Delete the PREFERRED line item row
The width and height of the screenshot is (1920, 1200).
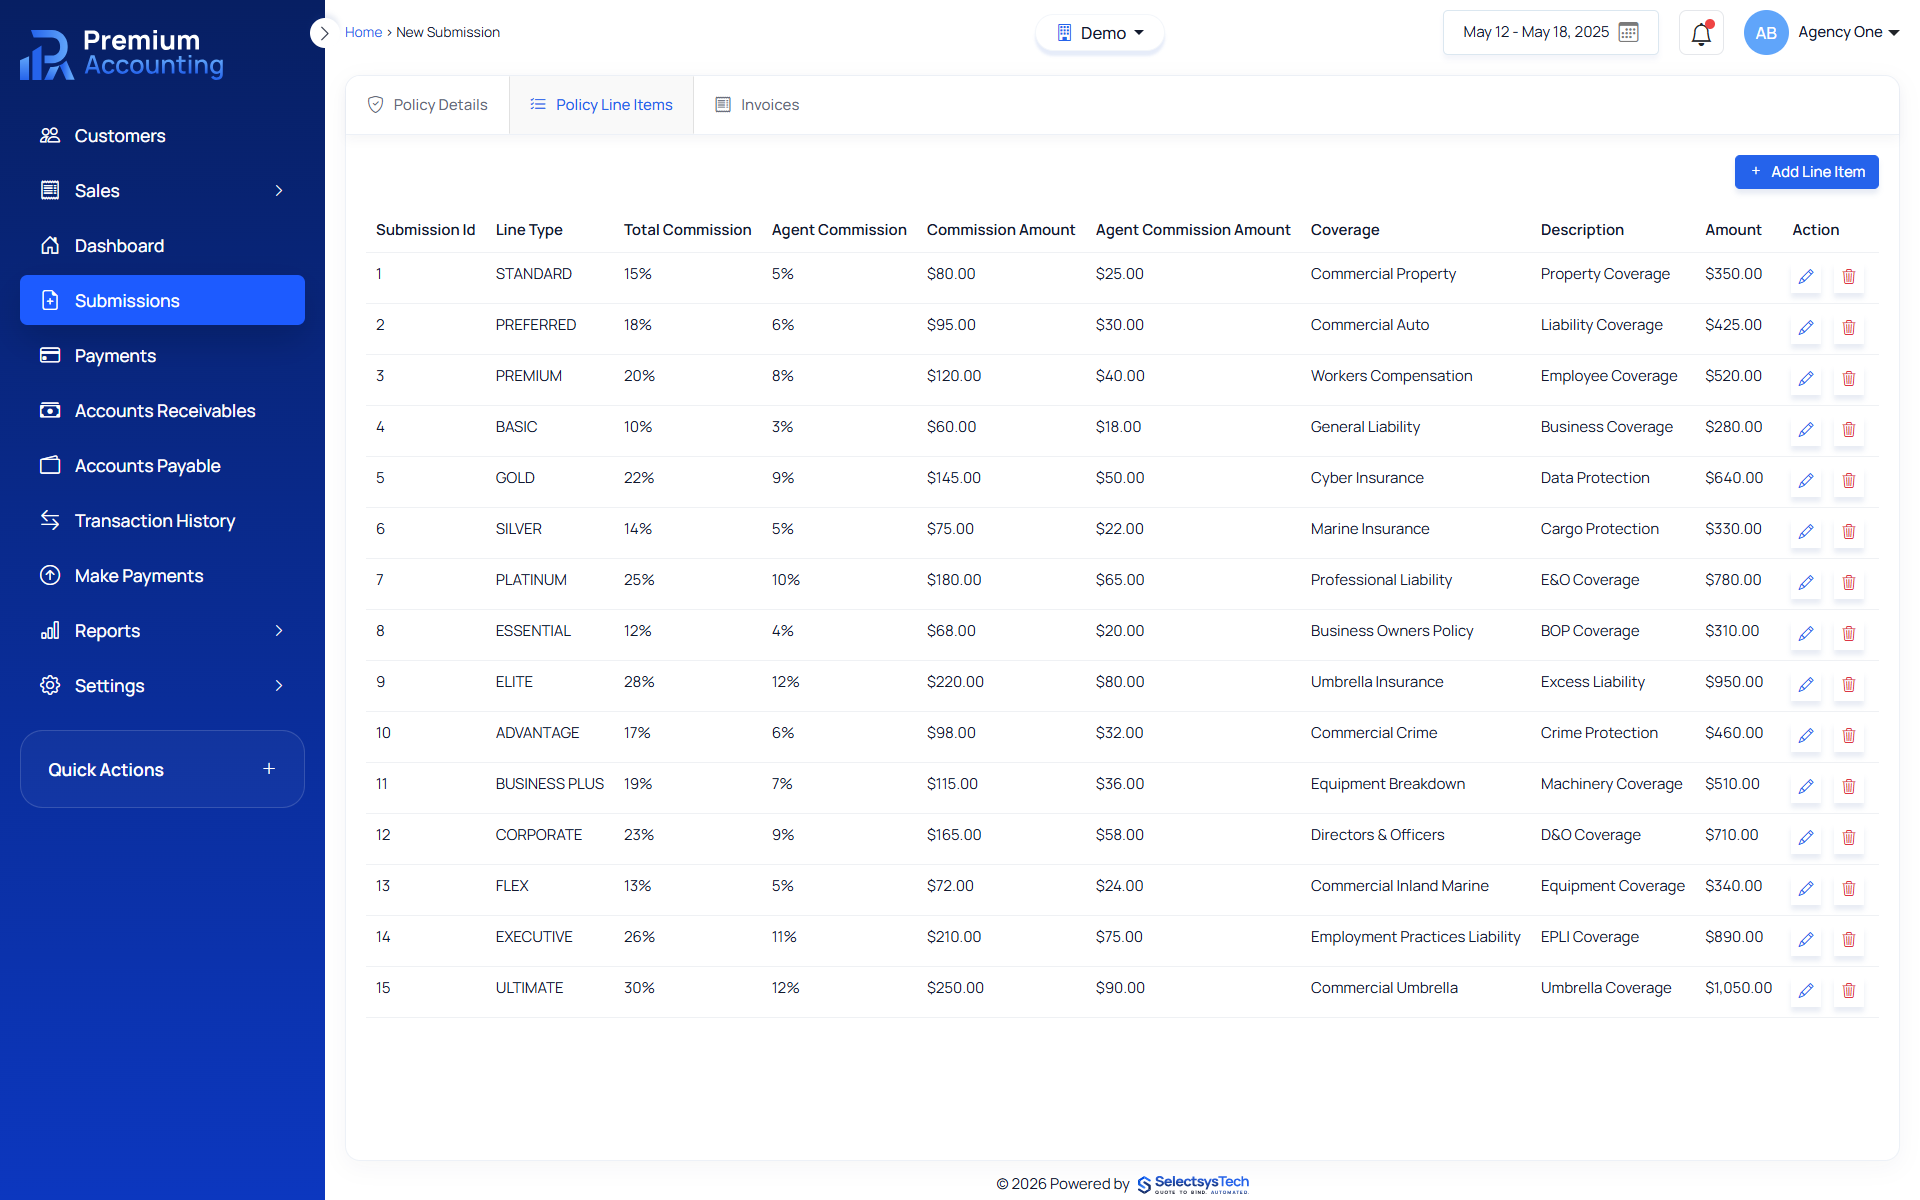[x=1849, y=328]
